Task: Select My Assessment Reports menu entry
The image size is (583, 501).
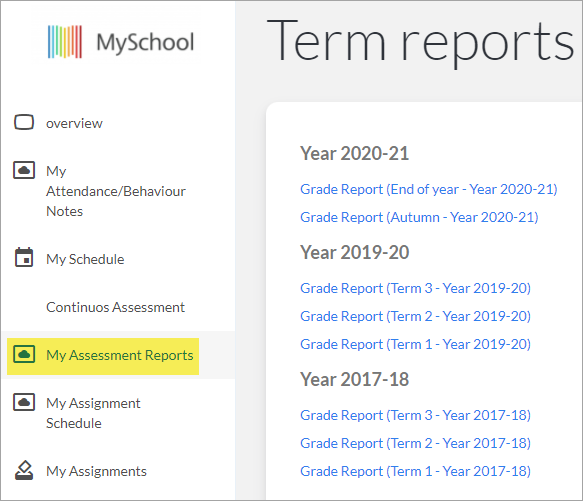Action: pyautogui.click(x=120, y=355)
